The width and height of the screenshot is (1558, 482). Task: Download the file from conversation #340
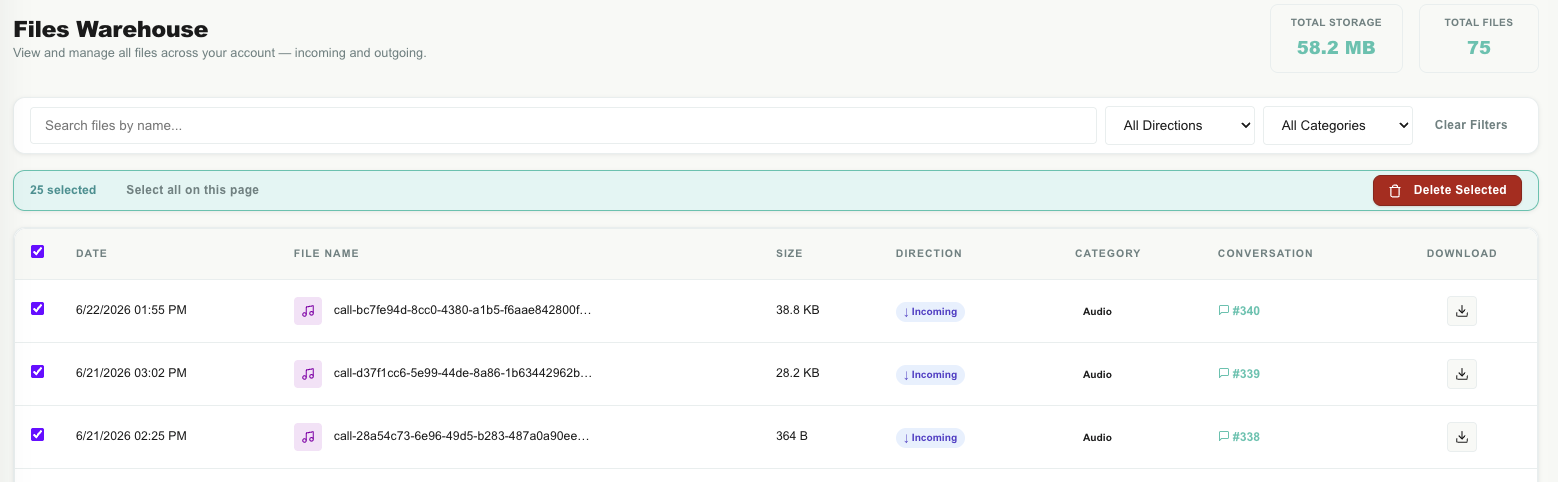(1461, 311)
